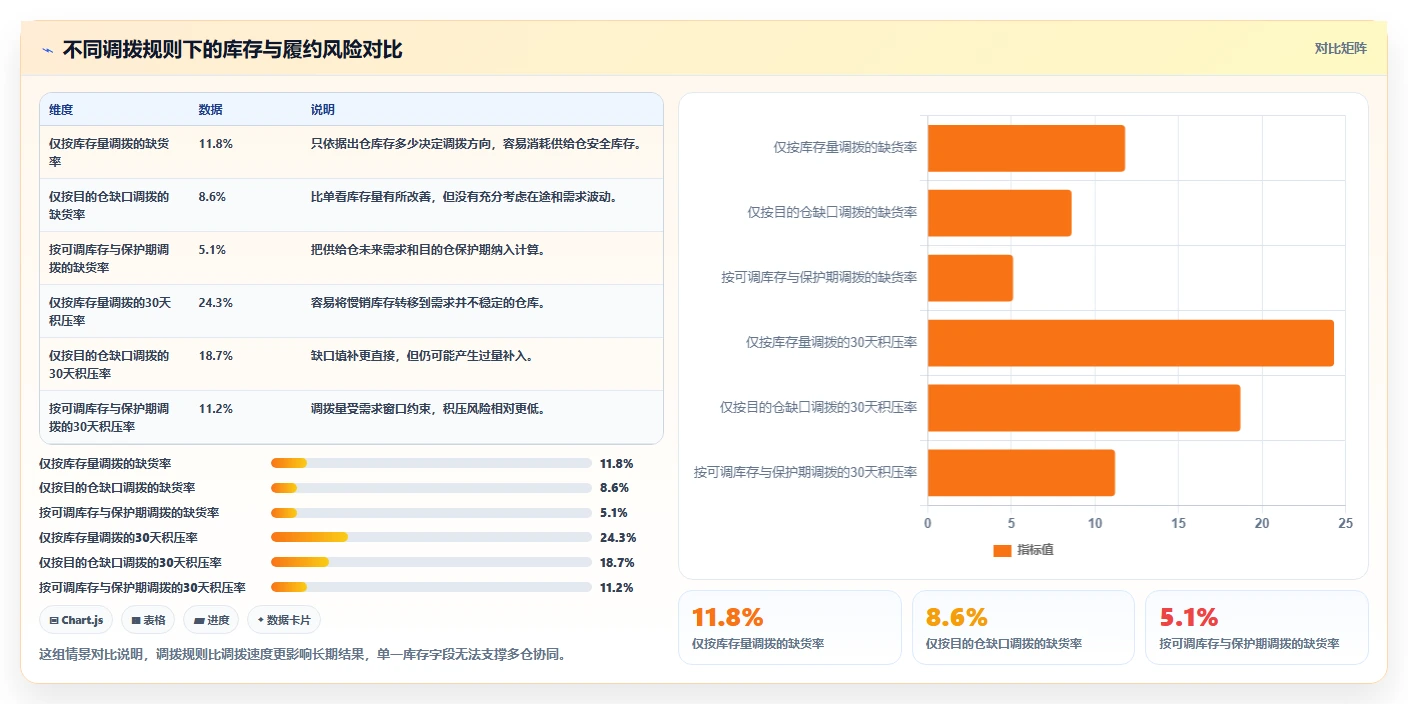
Task: Click the summary note starting 这组情景对比说明
Action: click(x=302, y=655)
